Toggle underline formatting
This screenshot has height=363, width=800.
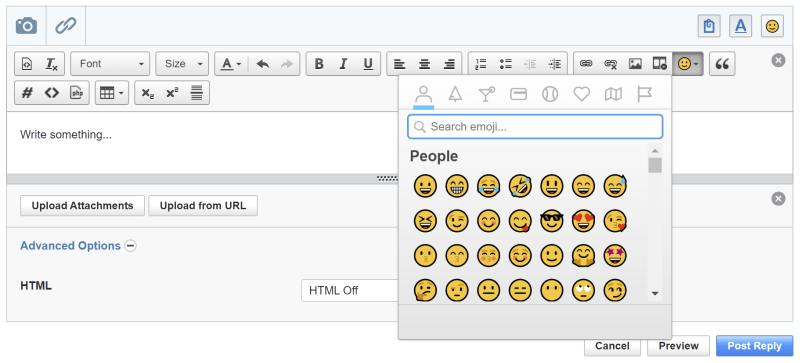coord(368,64)
